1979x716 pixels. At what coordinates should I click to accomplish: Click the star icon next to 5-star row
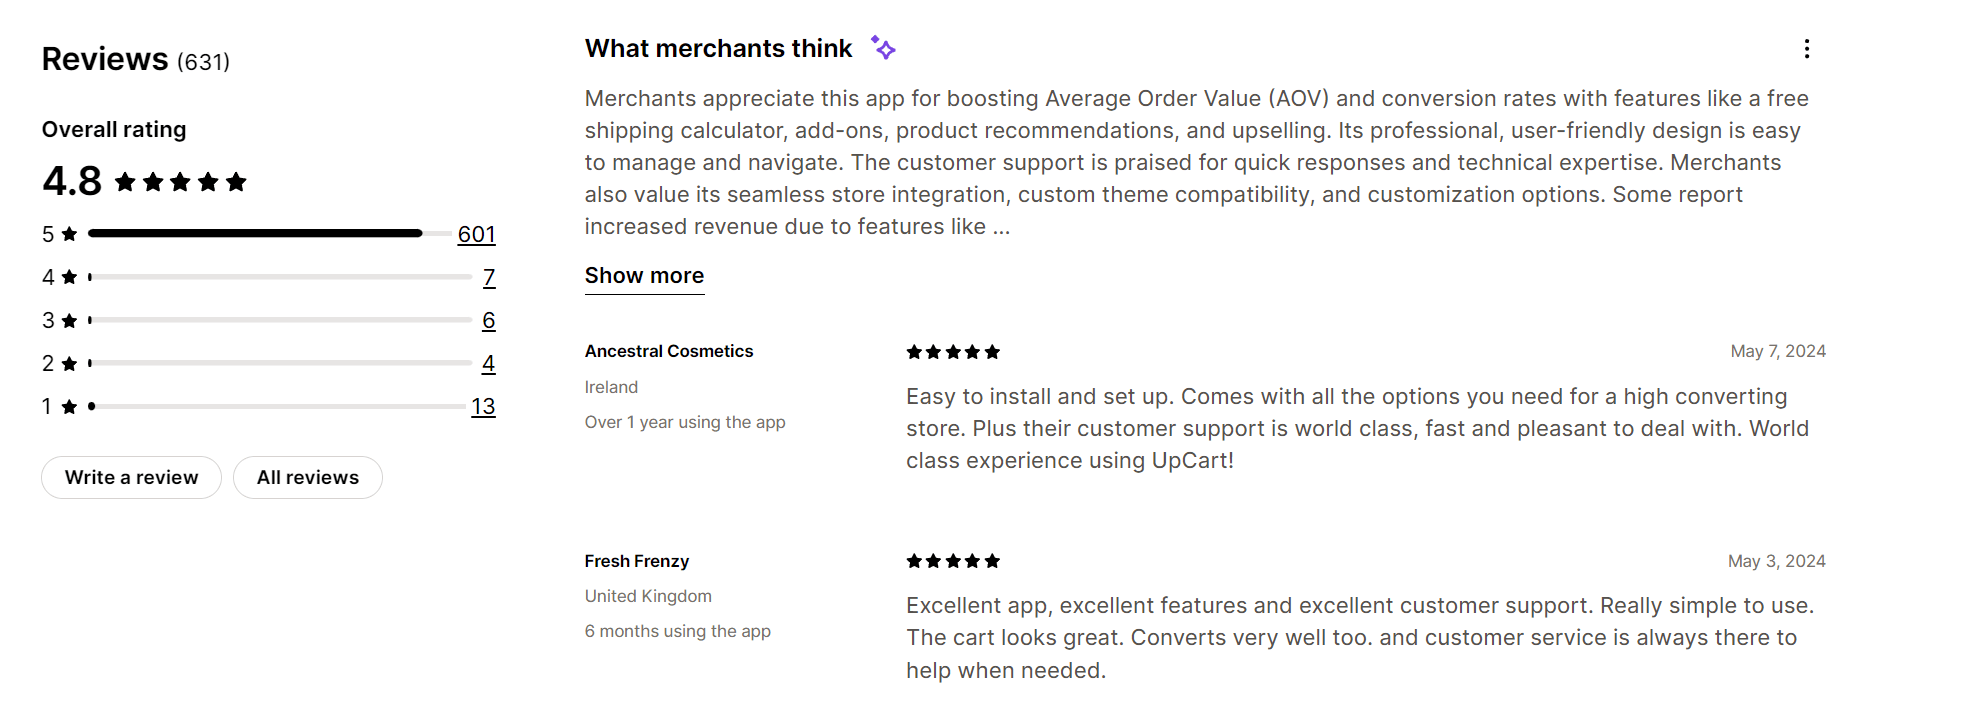point(68,233)
